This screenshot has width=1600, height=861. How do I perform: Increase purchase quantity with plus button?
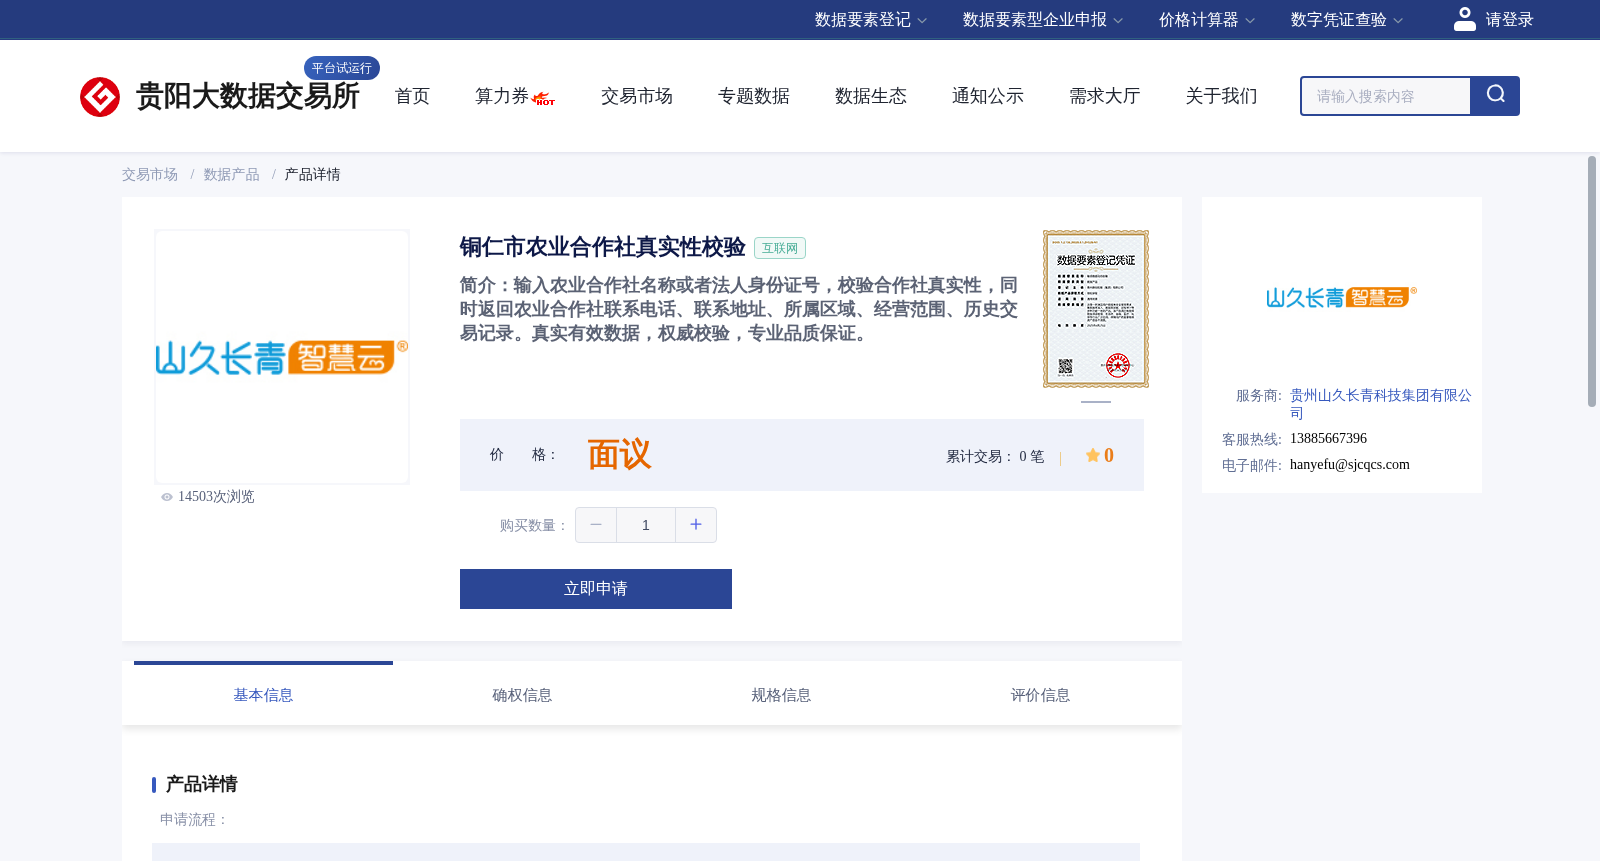coord(696,525)
